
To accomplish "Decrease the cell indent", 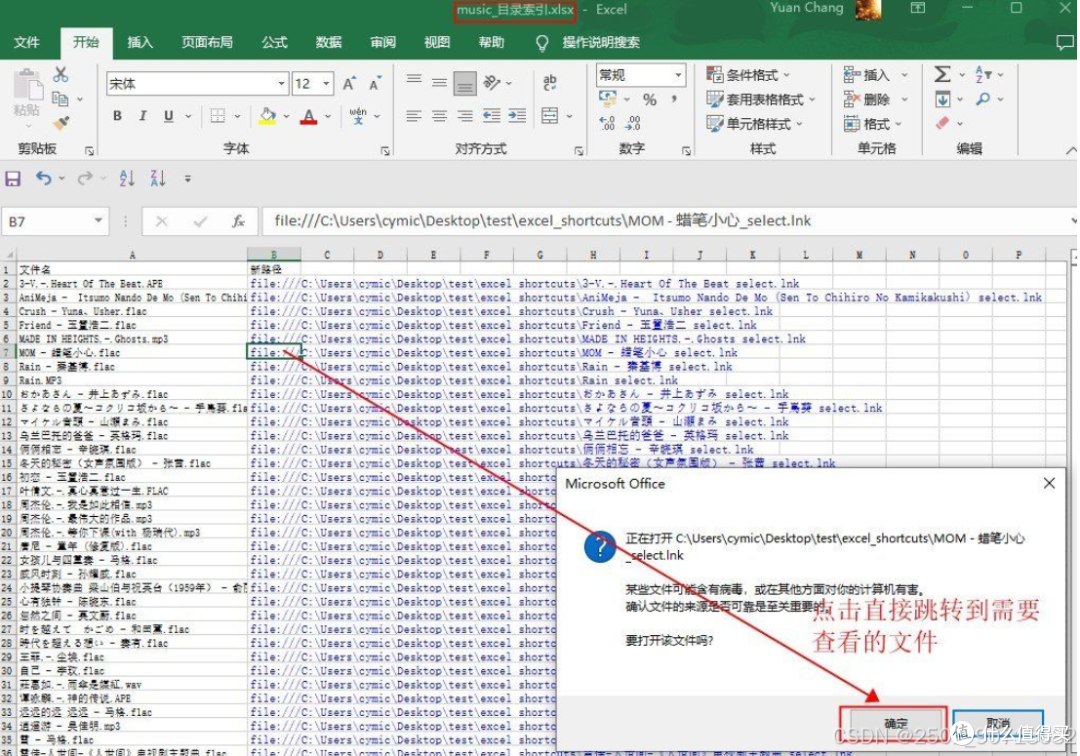I will click(492, 116).
